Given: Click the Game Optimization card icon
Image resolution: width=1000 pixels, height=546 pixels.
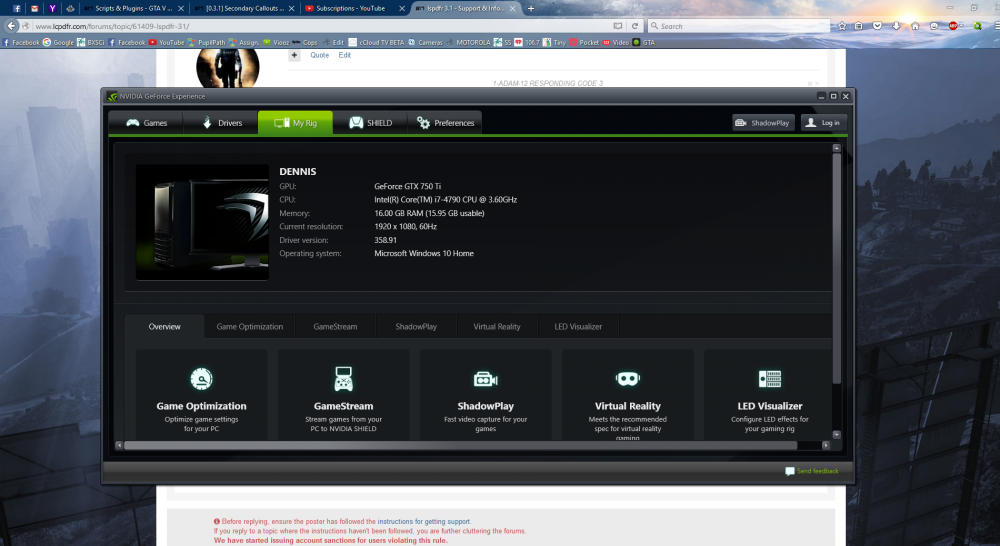Looking at the screenshot, I should tap(202, 379).
